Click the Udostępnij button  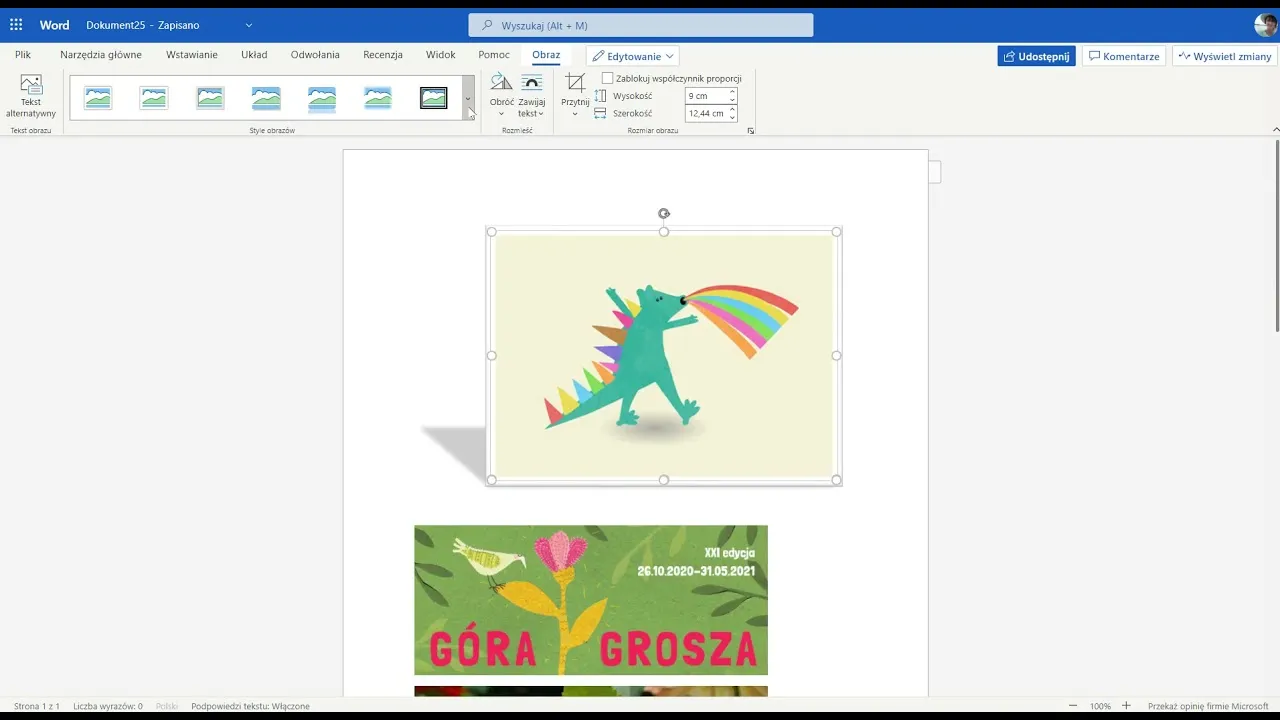[1036, 56]
